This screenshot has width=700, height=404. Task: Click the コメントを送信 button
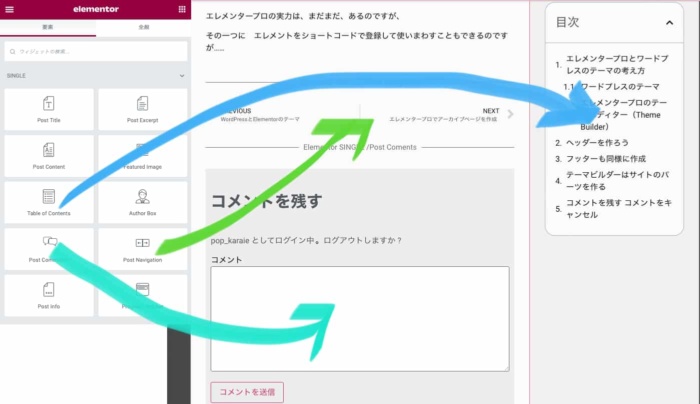click(x=247, y=392)
